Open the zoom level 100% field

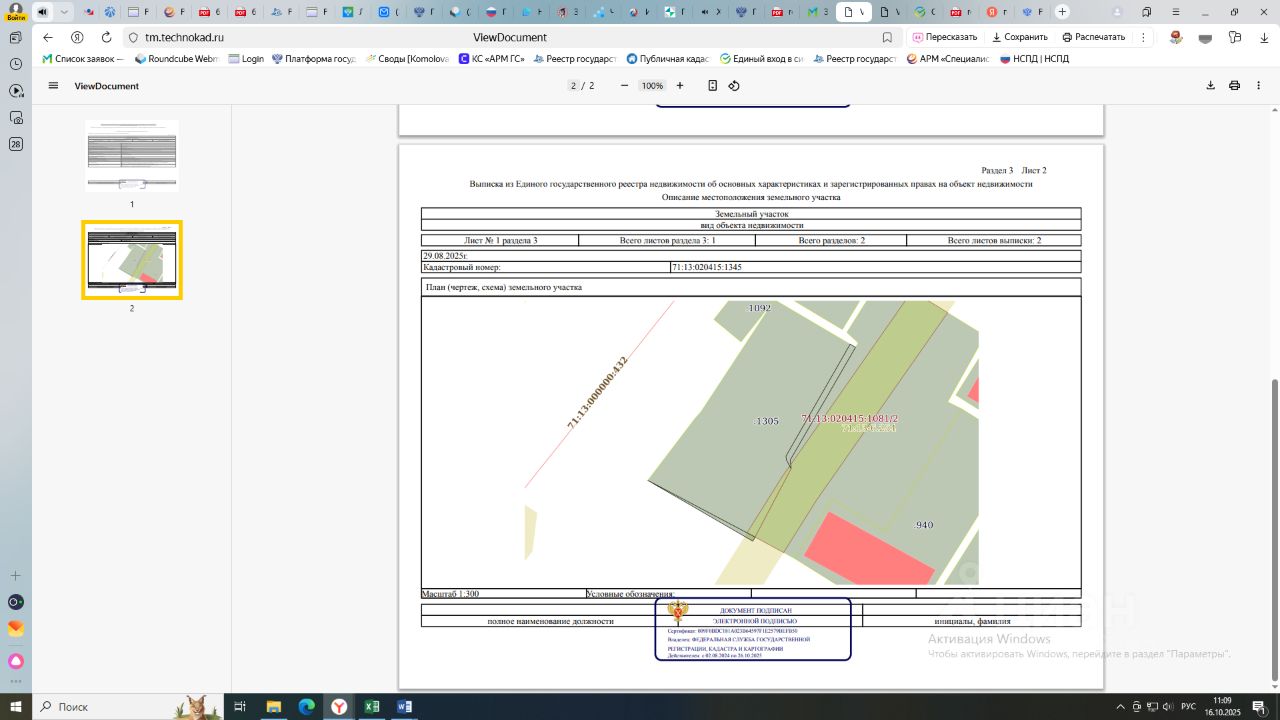click(x=652, y=86)
